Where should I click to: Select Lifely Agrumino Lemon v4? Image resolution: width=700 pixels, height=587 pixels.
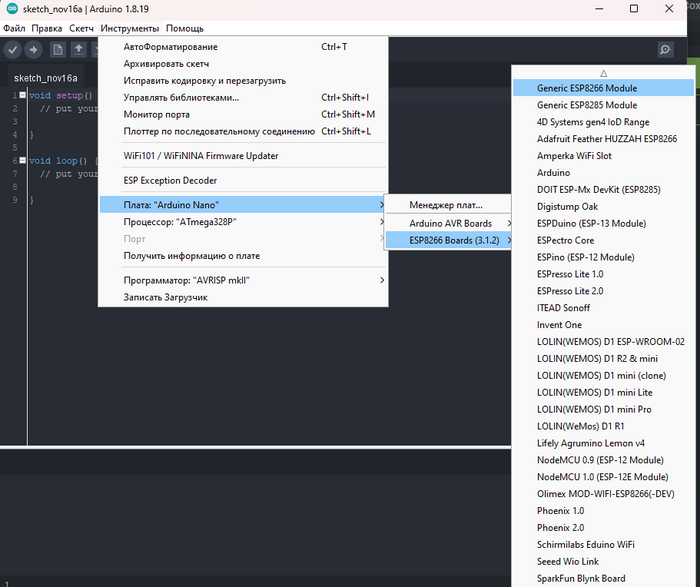[x=604, y=443]
